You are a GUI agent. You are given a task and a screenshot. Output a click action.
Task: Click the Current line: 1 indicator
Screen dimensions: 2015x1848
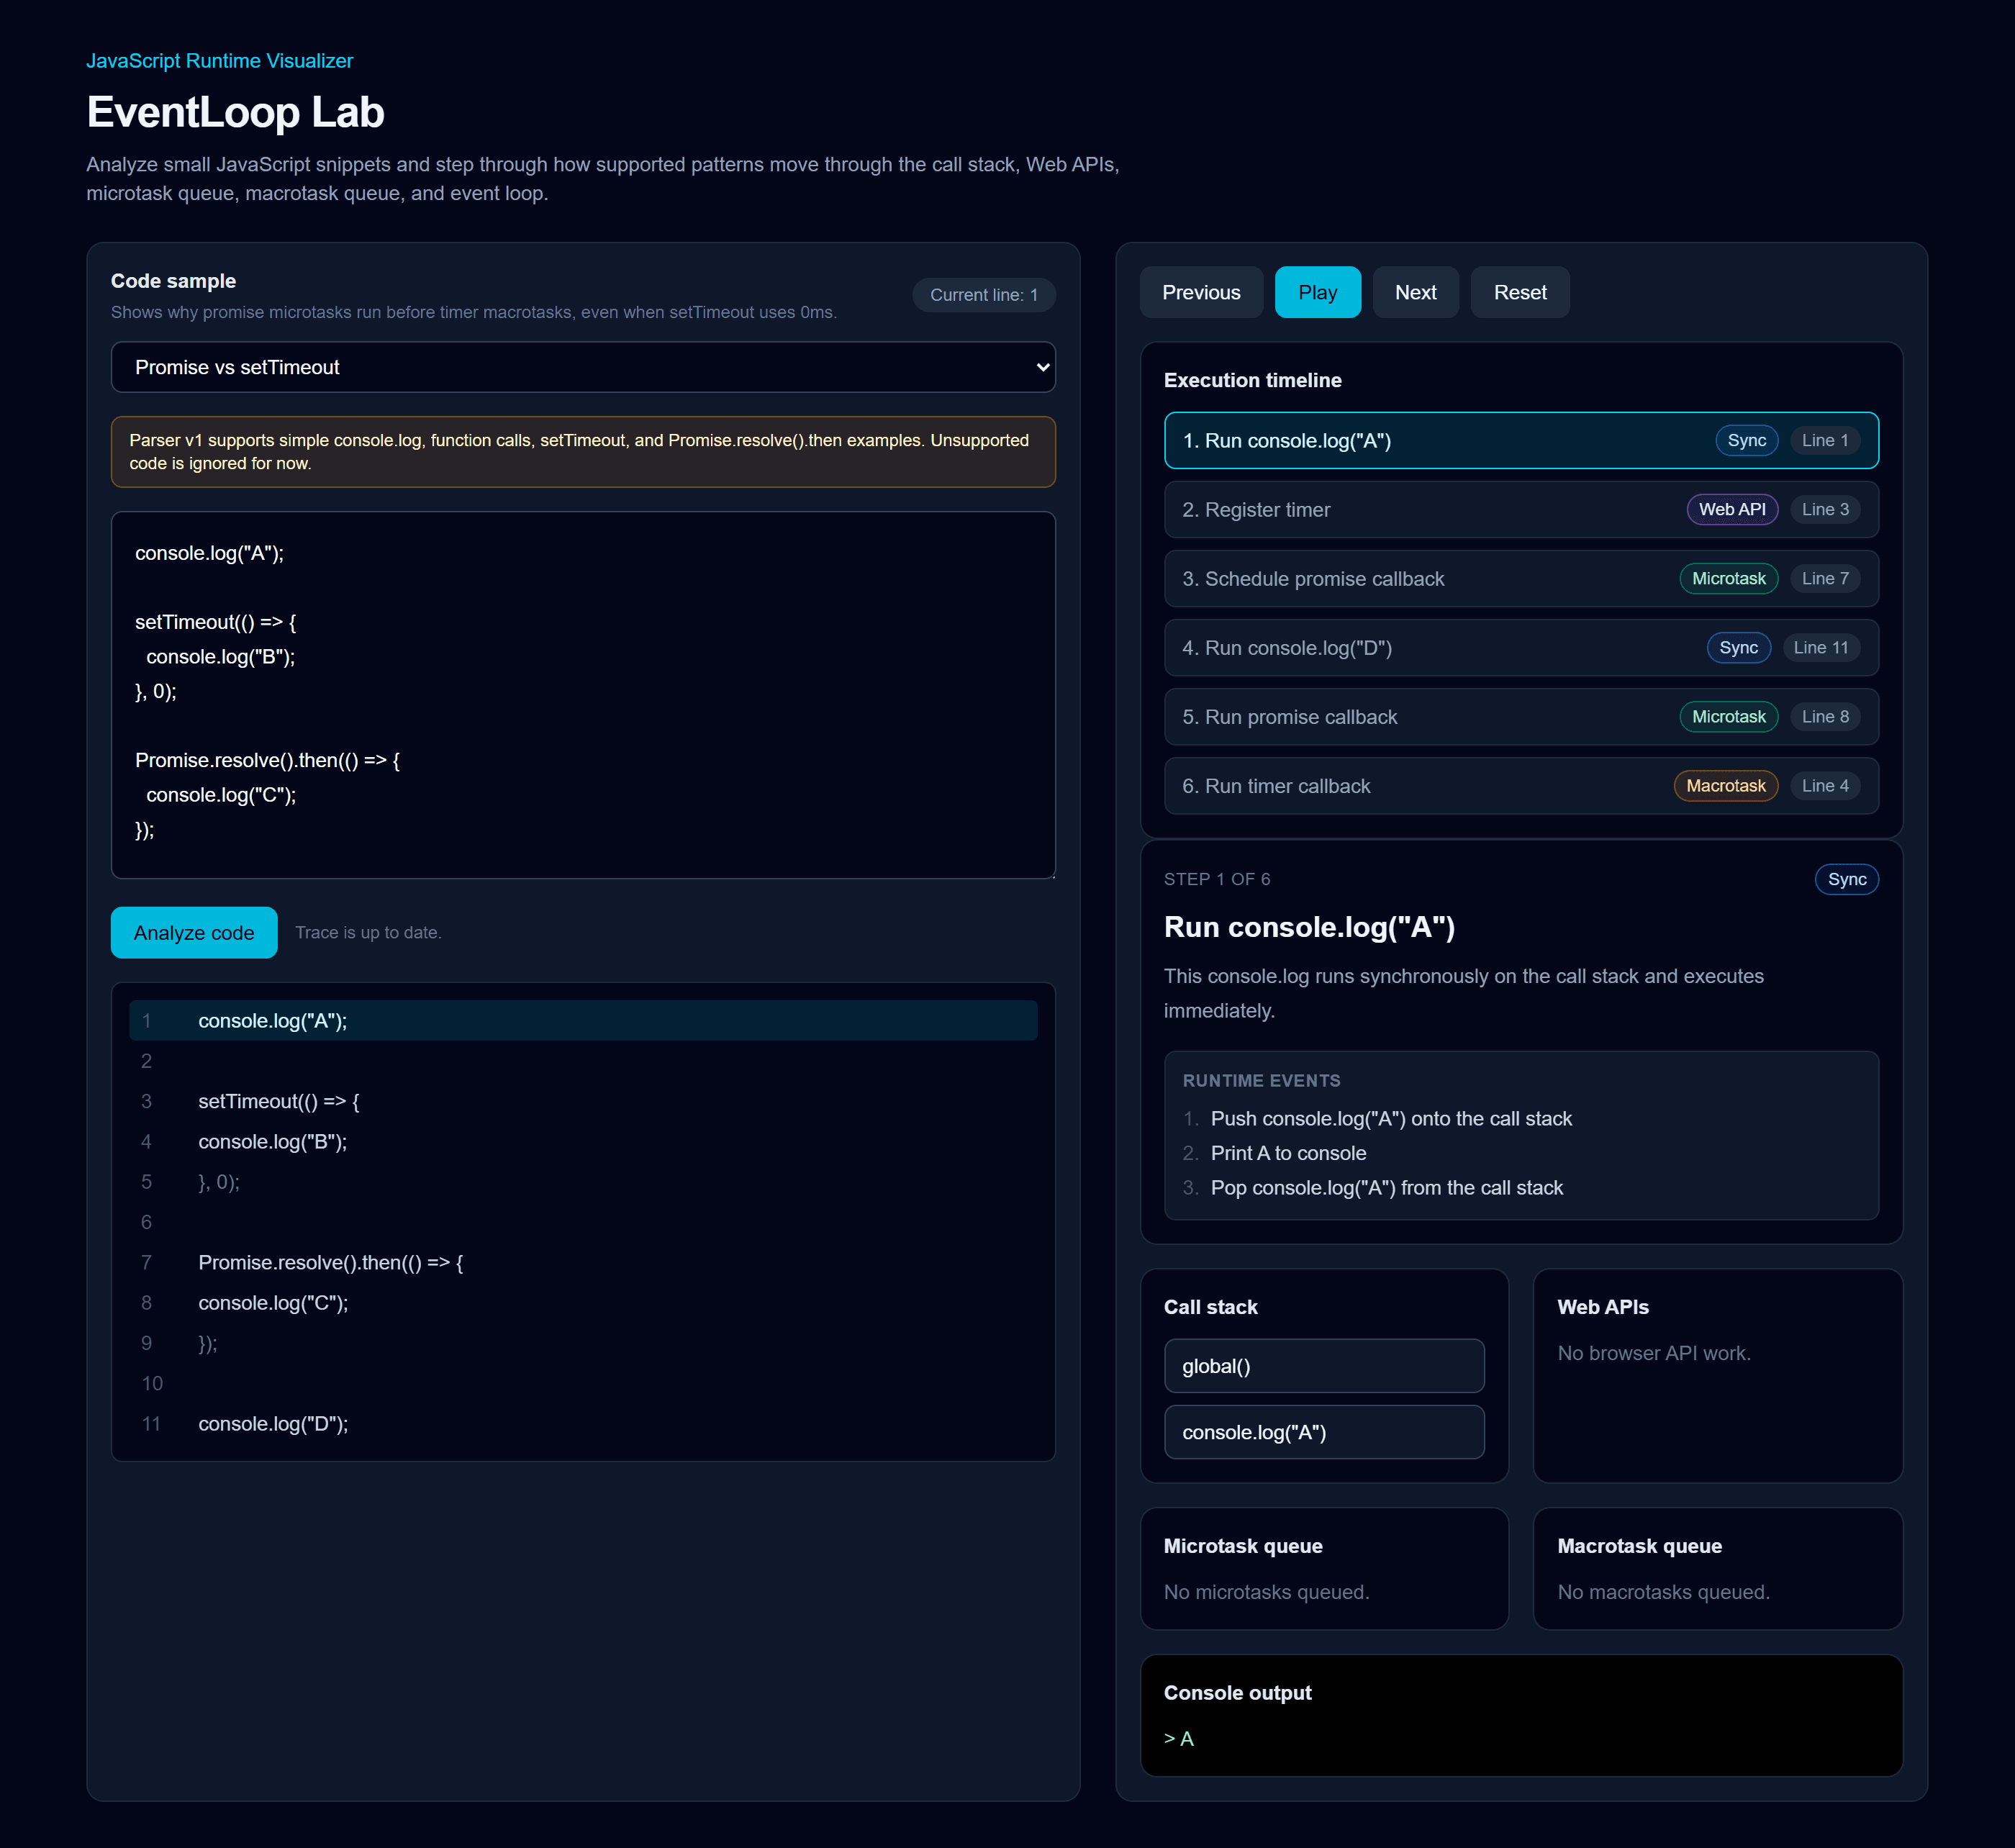(983, 294)
